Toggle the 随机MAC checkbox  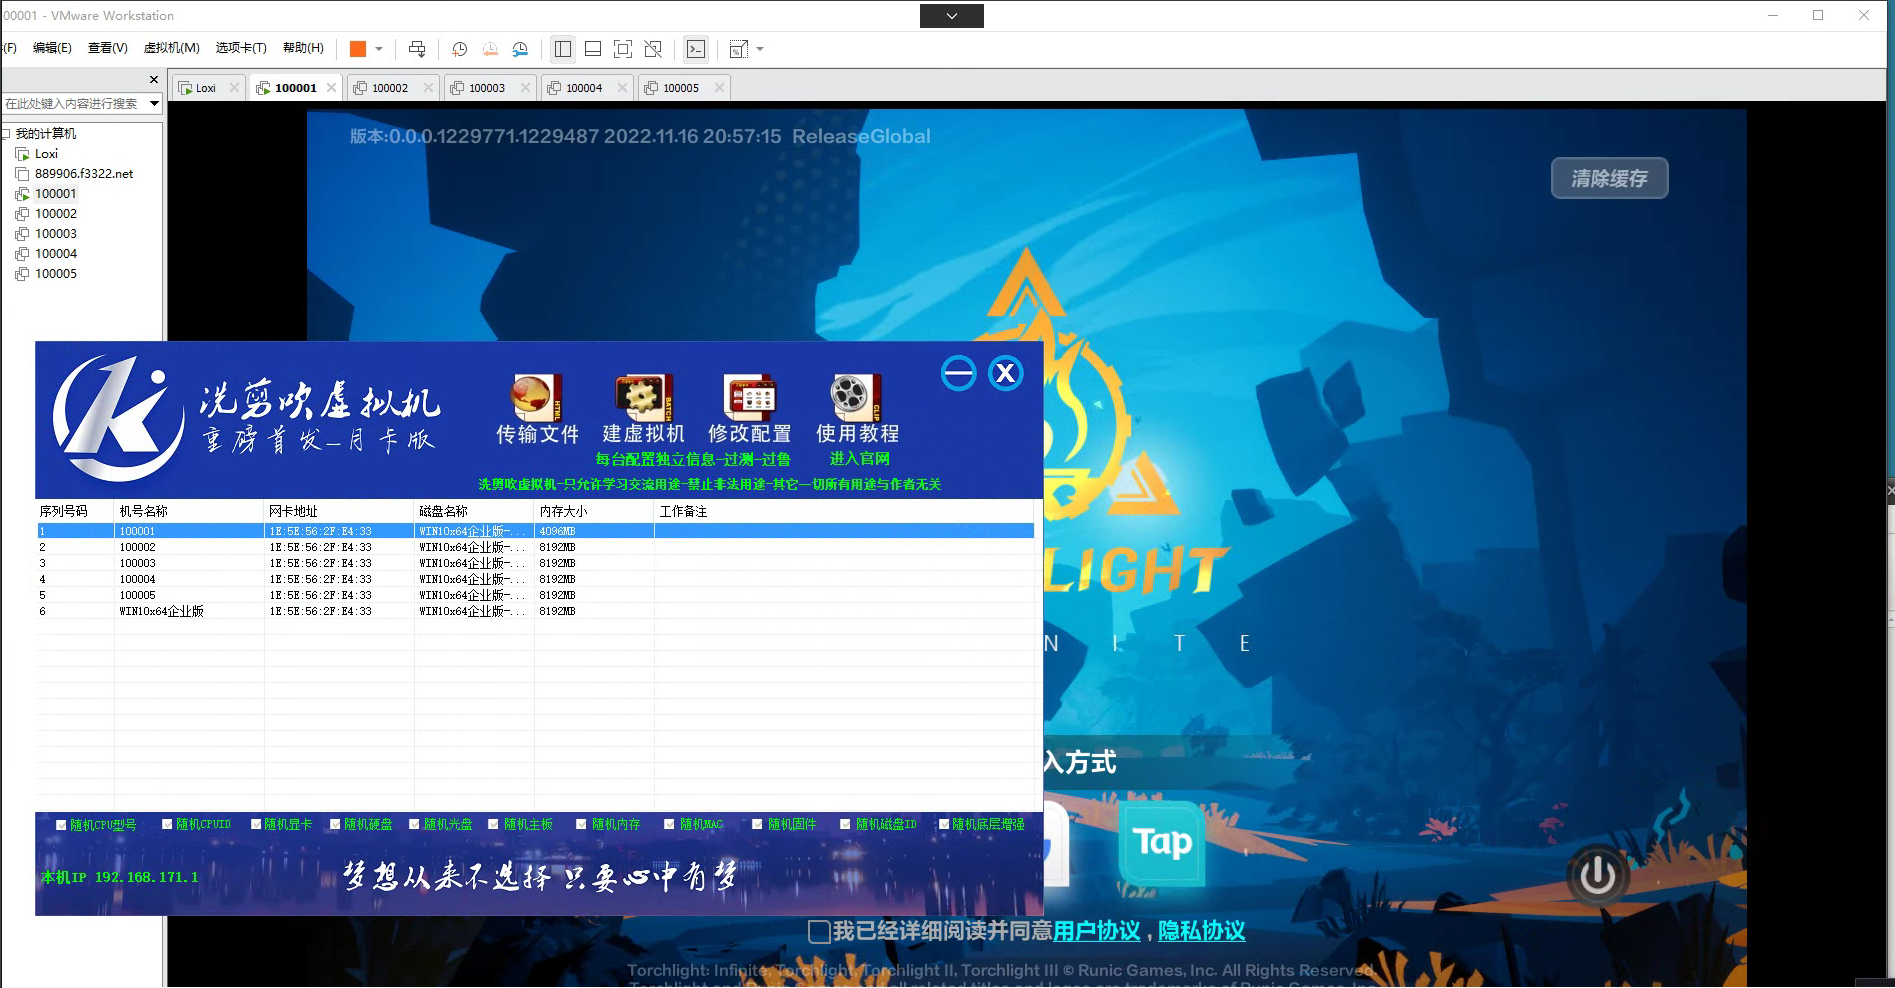click(x=669, y=825)
